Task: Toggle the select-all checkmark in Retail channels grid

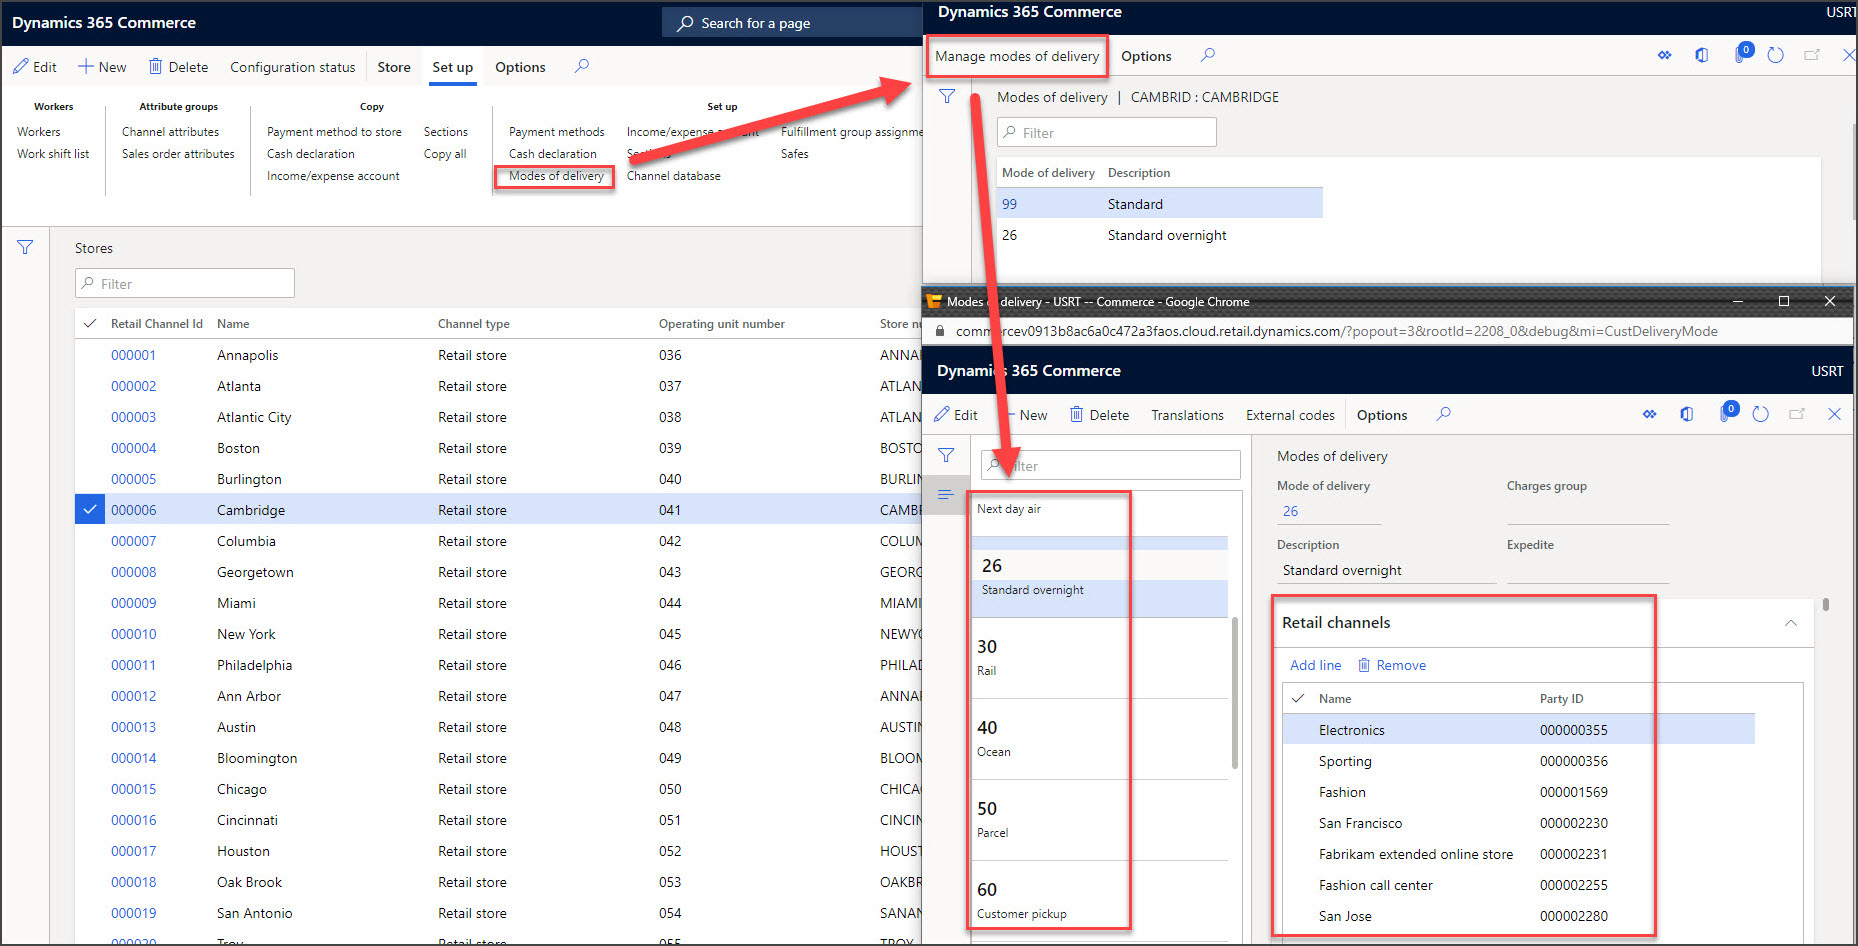Action: tap(1298, 698)
